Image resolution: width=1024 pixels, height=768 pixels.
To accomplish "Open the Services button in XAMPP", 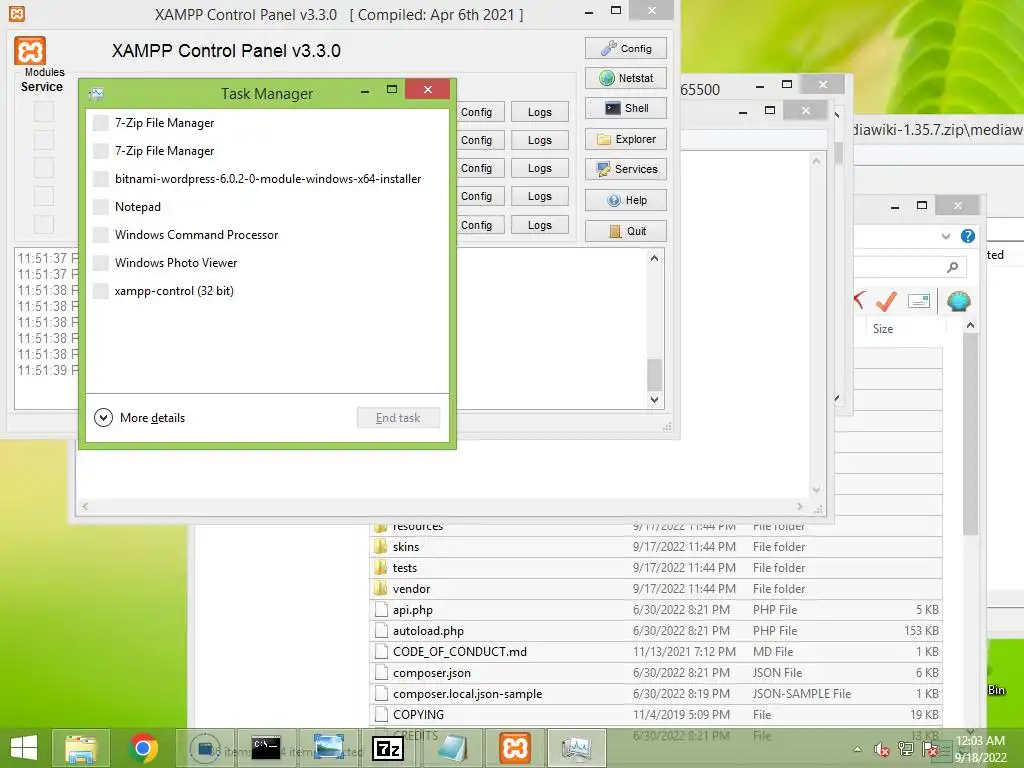I will (626, 169).
